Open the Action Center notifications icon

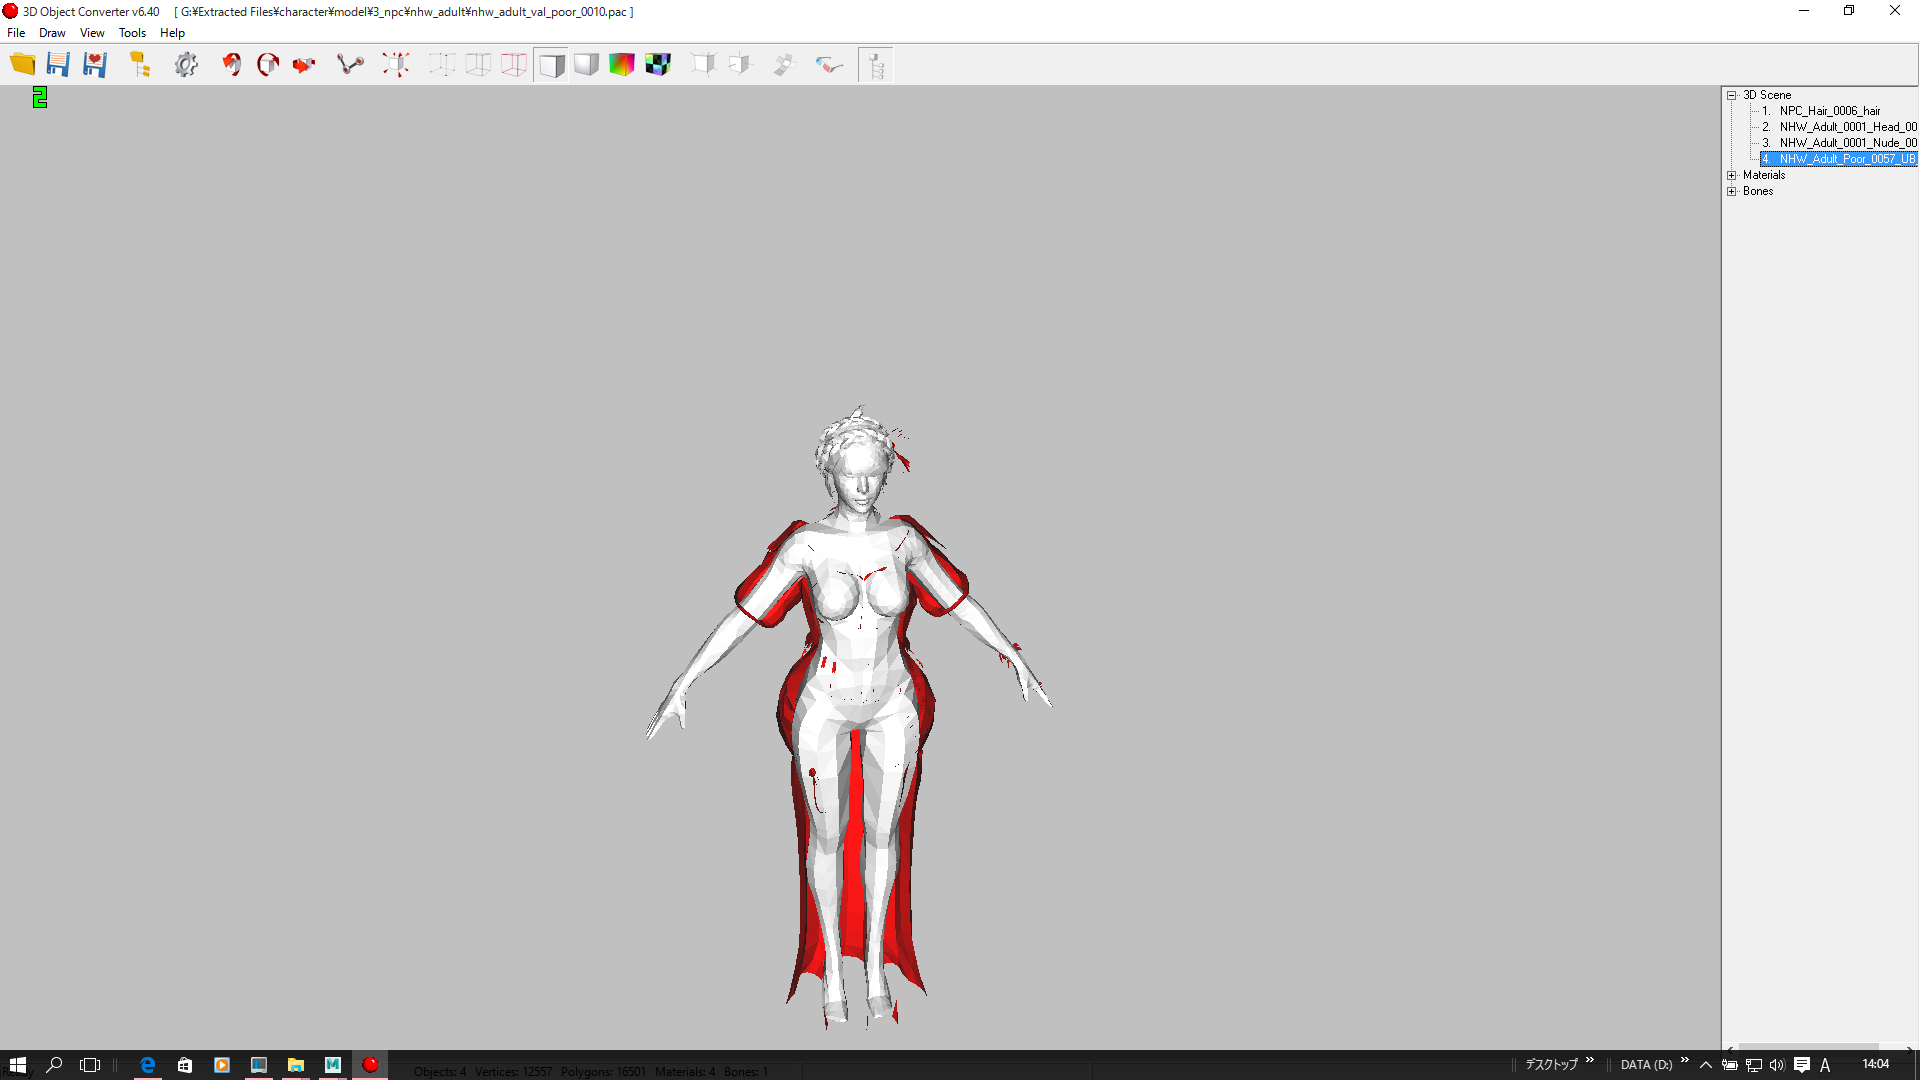coord(1802,1065)
